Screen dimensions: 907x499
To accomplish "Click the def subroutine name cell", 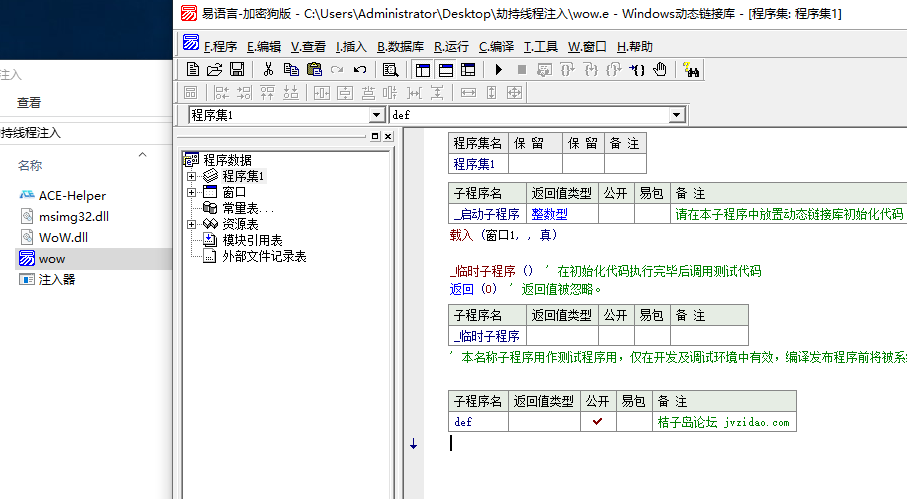I will [x=478, y=422].
